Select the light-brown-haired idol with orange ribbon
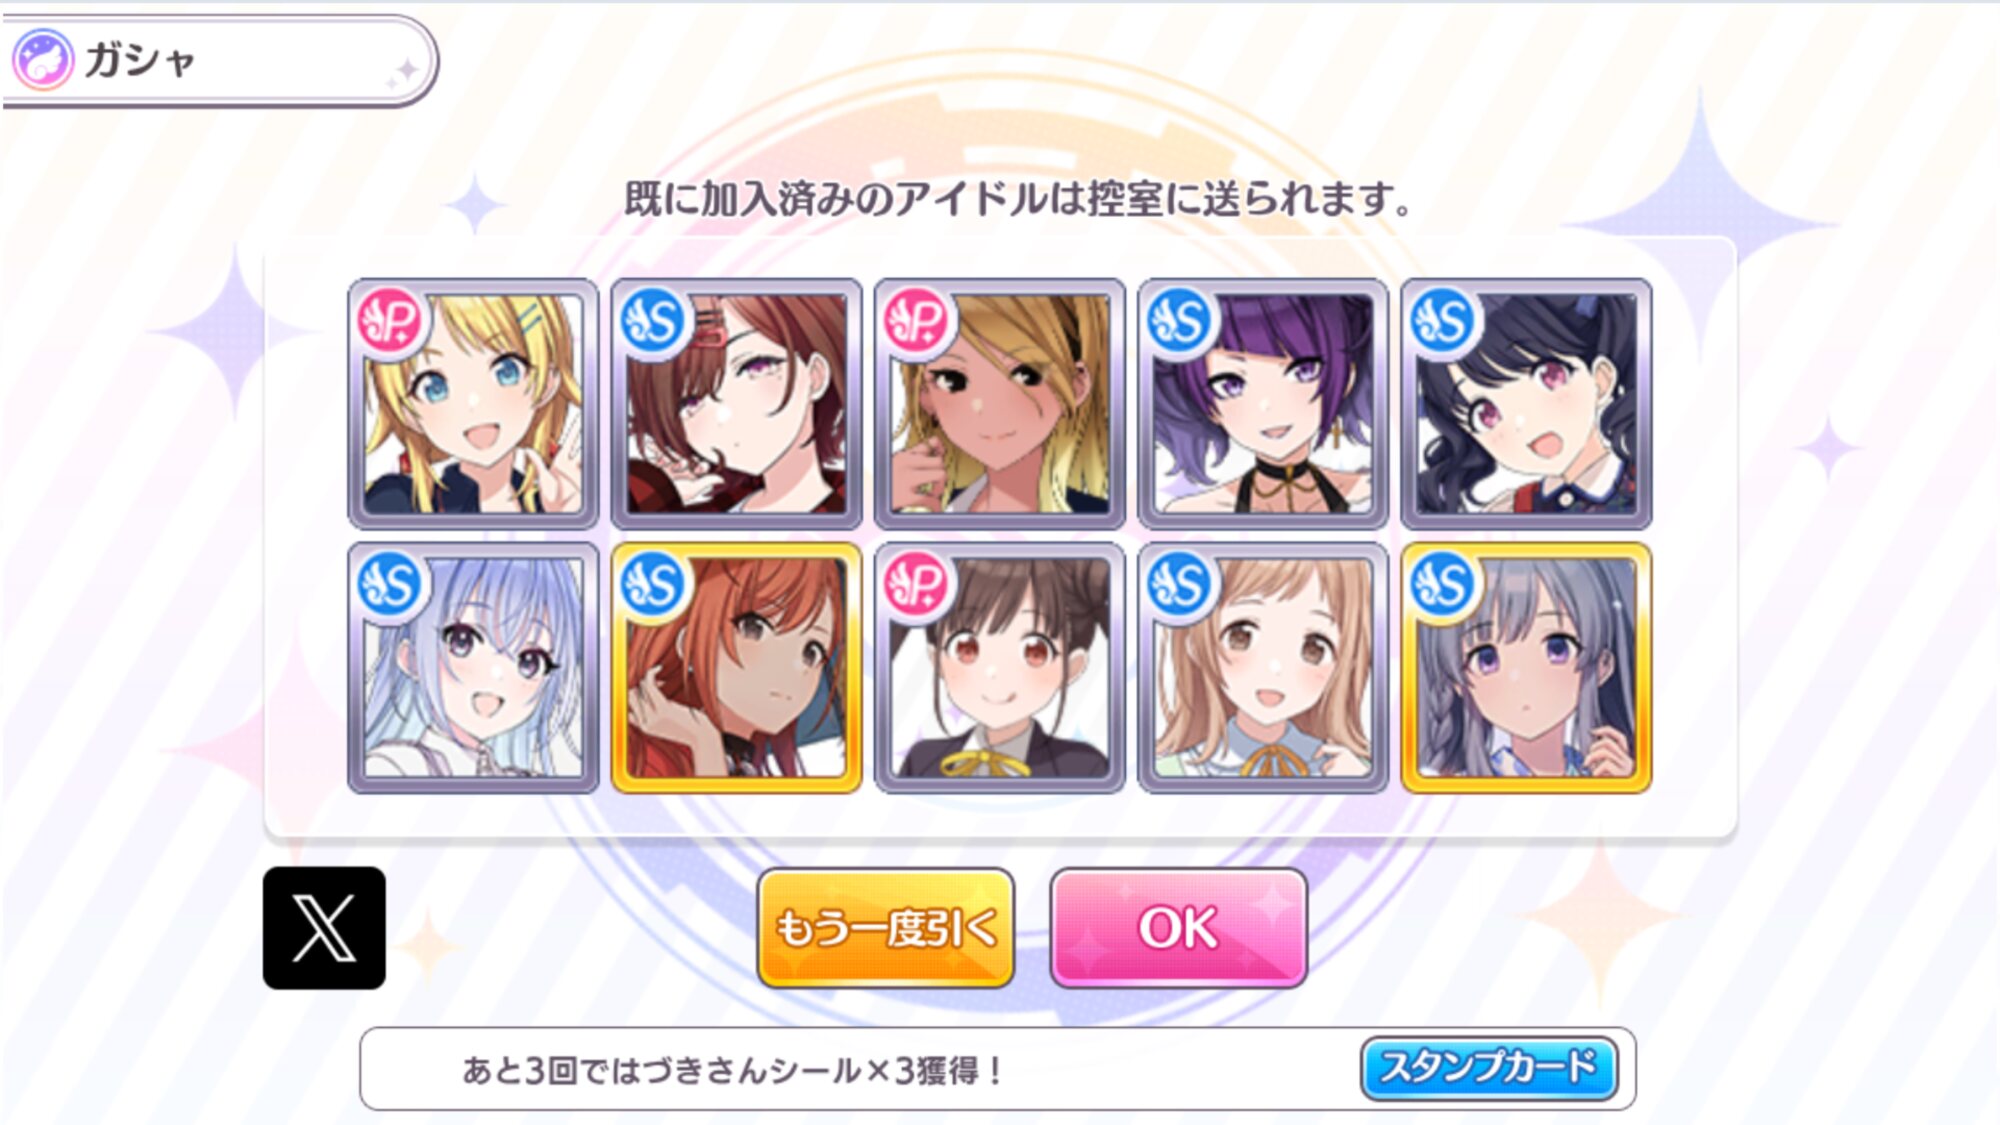Image resolution: width=2000 pixels, height=1125 pixels. pyautogui.click(x=1263, y=667)
